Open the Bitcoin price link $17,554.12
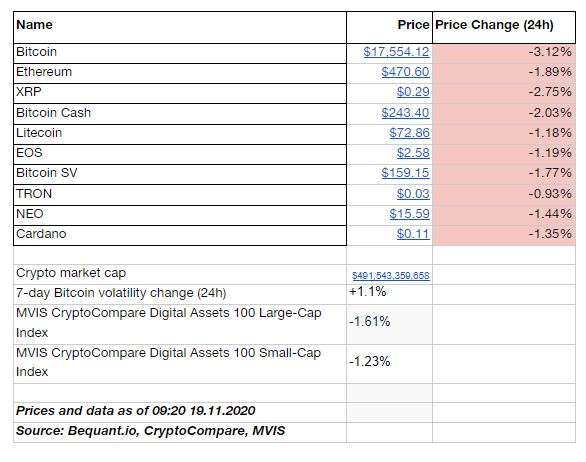The image size is (586, 462). pyautogui.click(x=396, y=52)
